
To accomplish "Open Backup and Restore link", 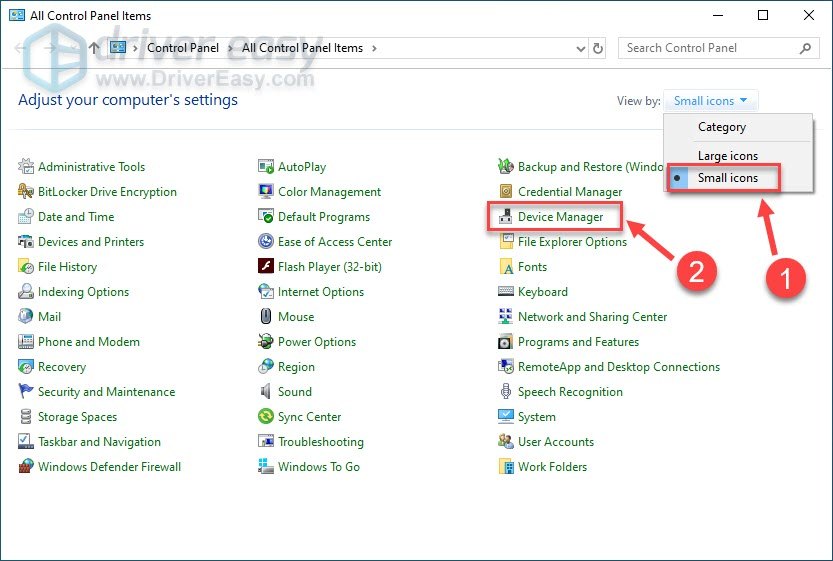I will [x=591, y=166].
